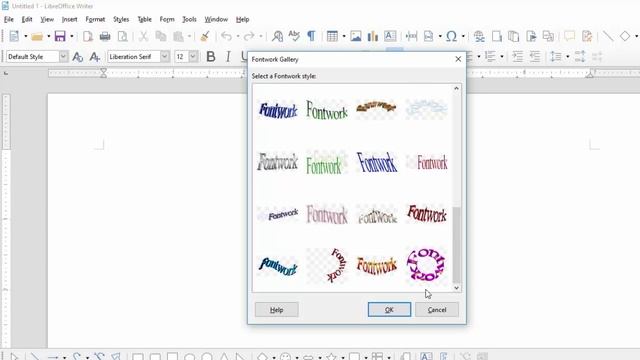The width and height of the screenshot is (640, 360).
Task: Close the Fontwork Gallery dialog
Action: tap(458, 59)
